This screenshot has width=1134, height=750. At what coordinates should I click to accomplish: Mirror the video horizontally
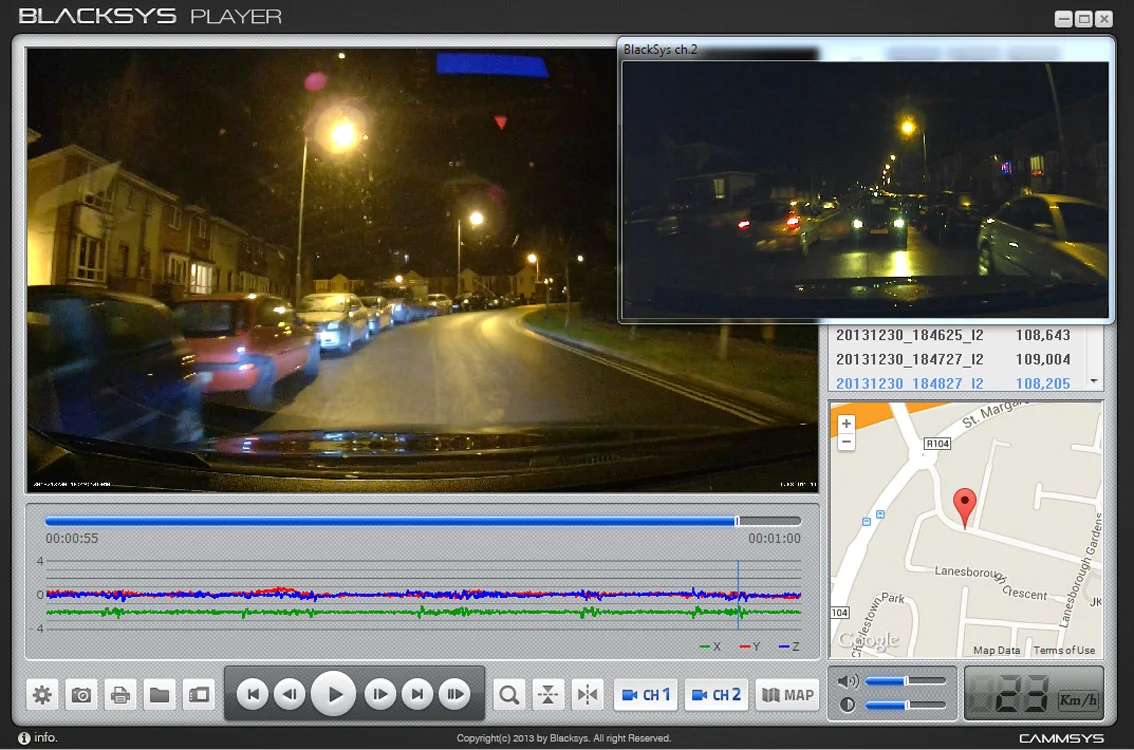[x=587, y=695]
